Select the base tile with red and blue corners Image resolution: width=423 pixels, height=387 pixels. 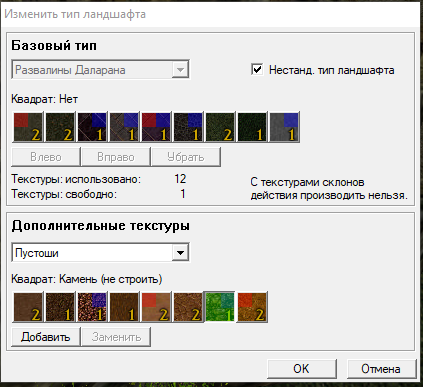tap(156, 127)
